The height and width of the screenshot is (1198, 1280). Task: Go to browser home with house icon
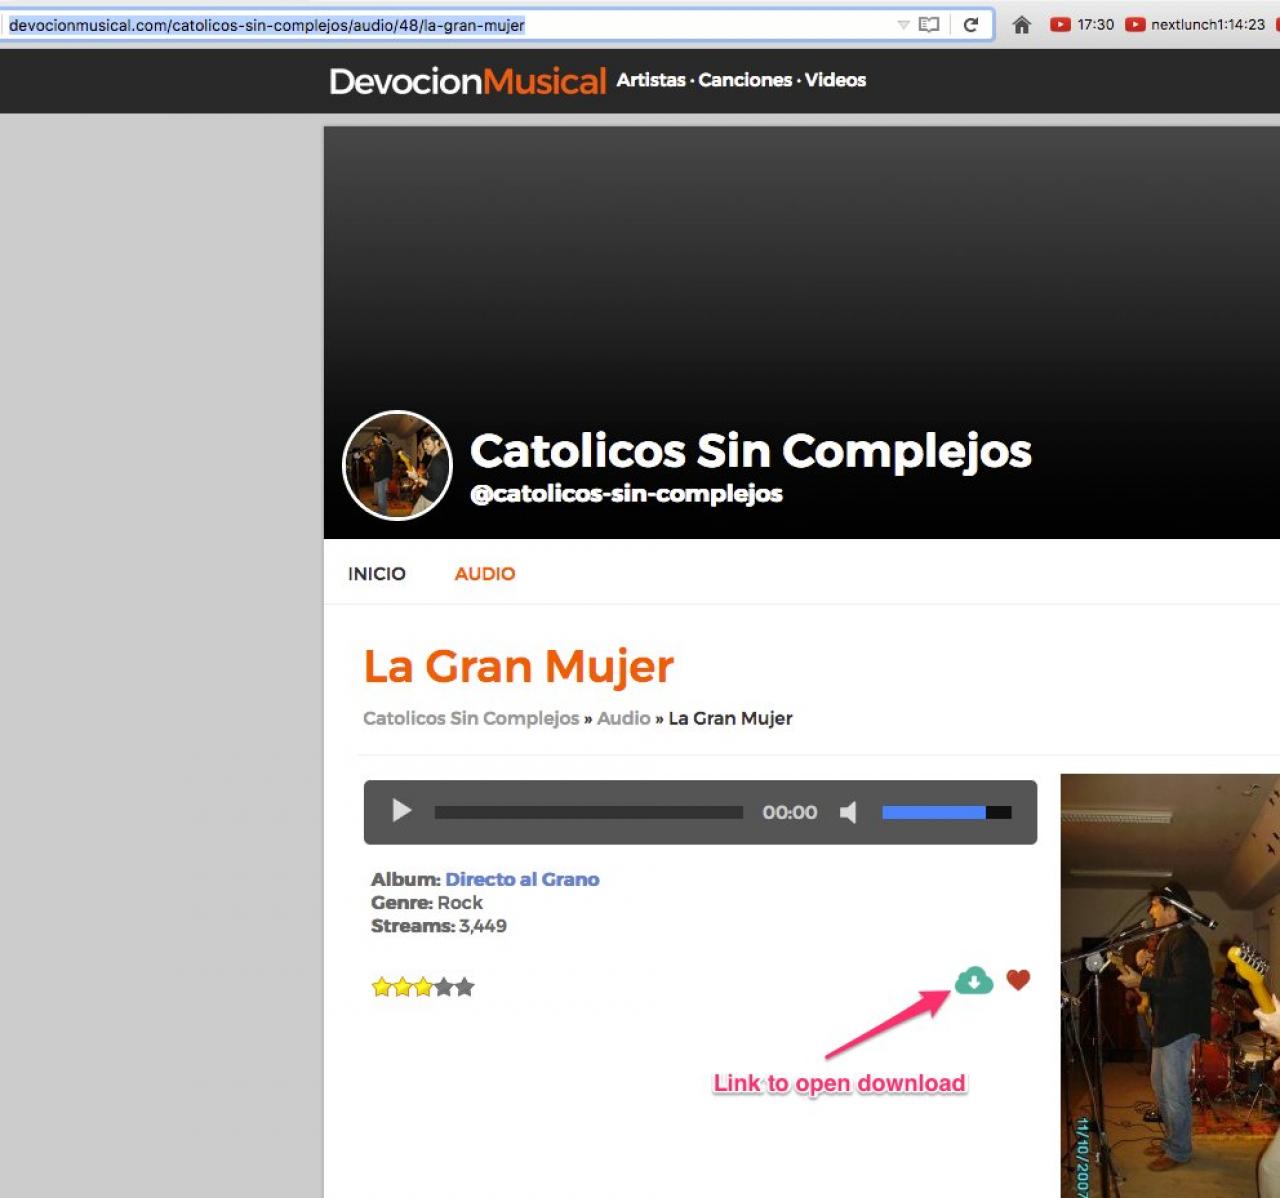(1021, 25)
